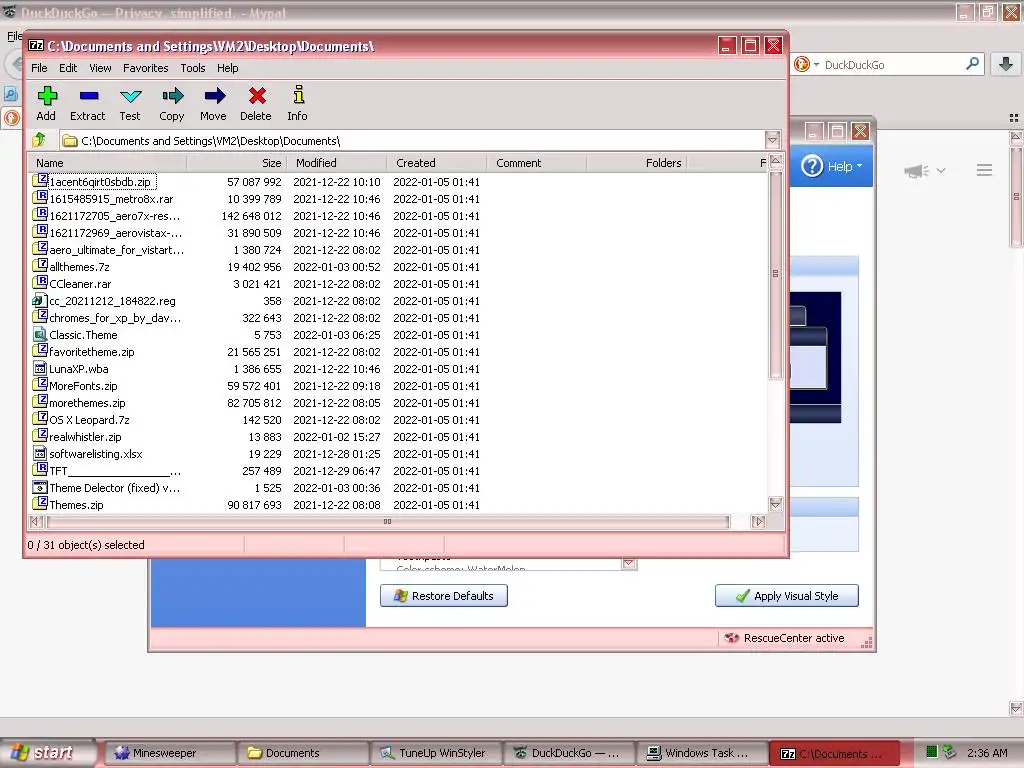Click the Restore Defaults button
The width and height of the screenshot is (1024, 768).
pos(444,596)
